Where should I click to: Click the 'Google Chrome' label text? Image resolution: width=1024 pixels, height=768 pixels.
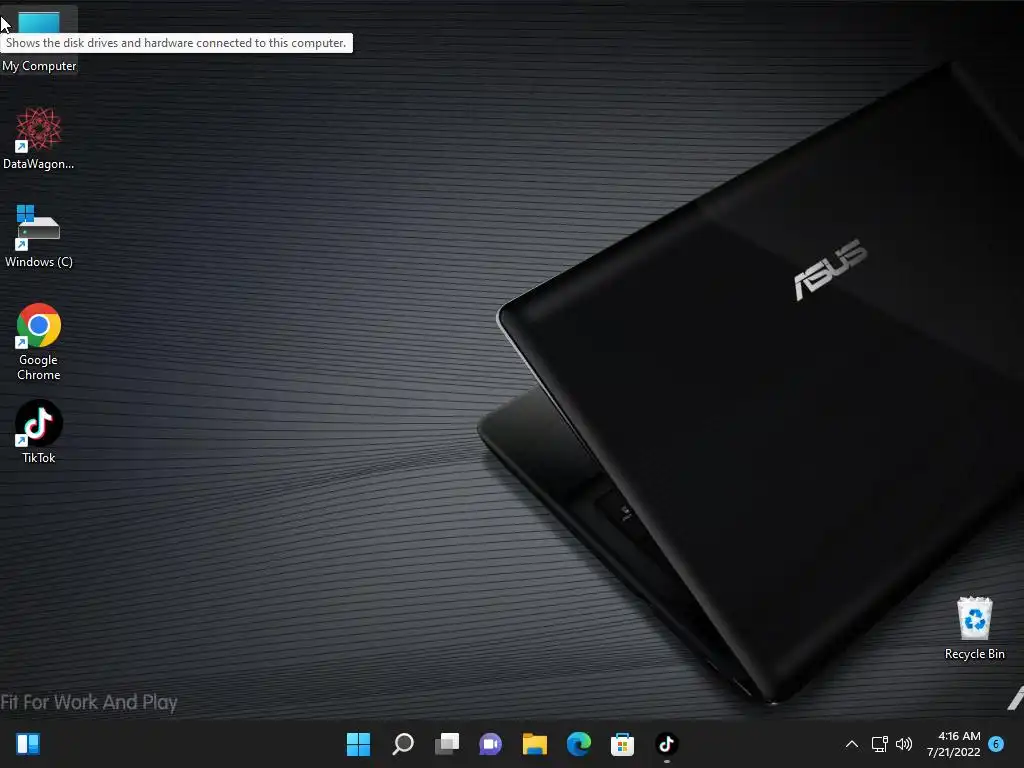(x=39, y=367)
